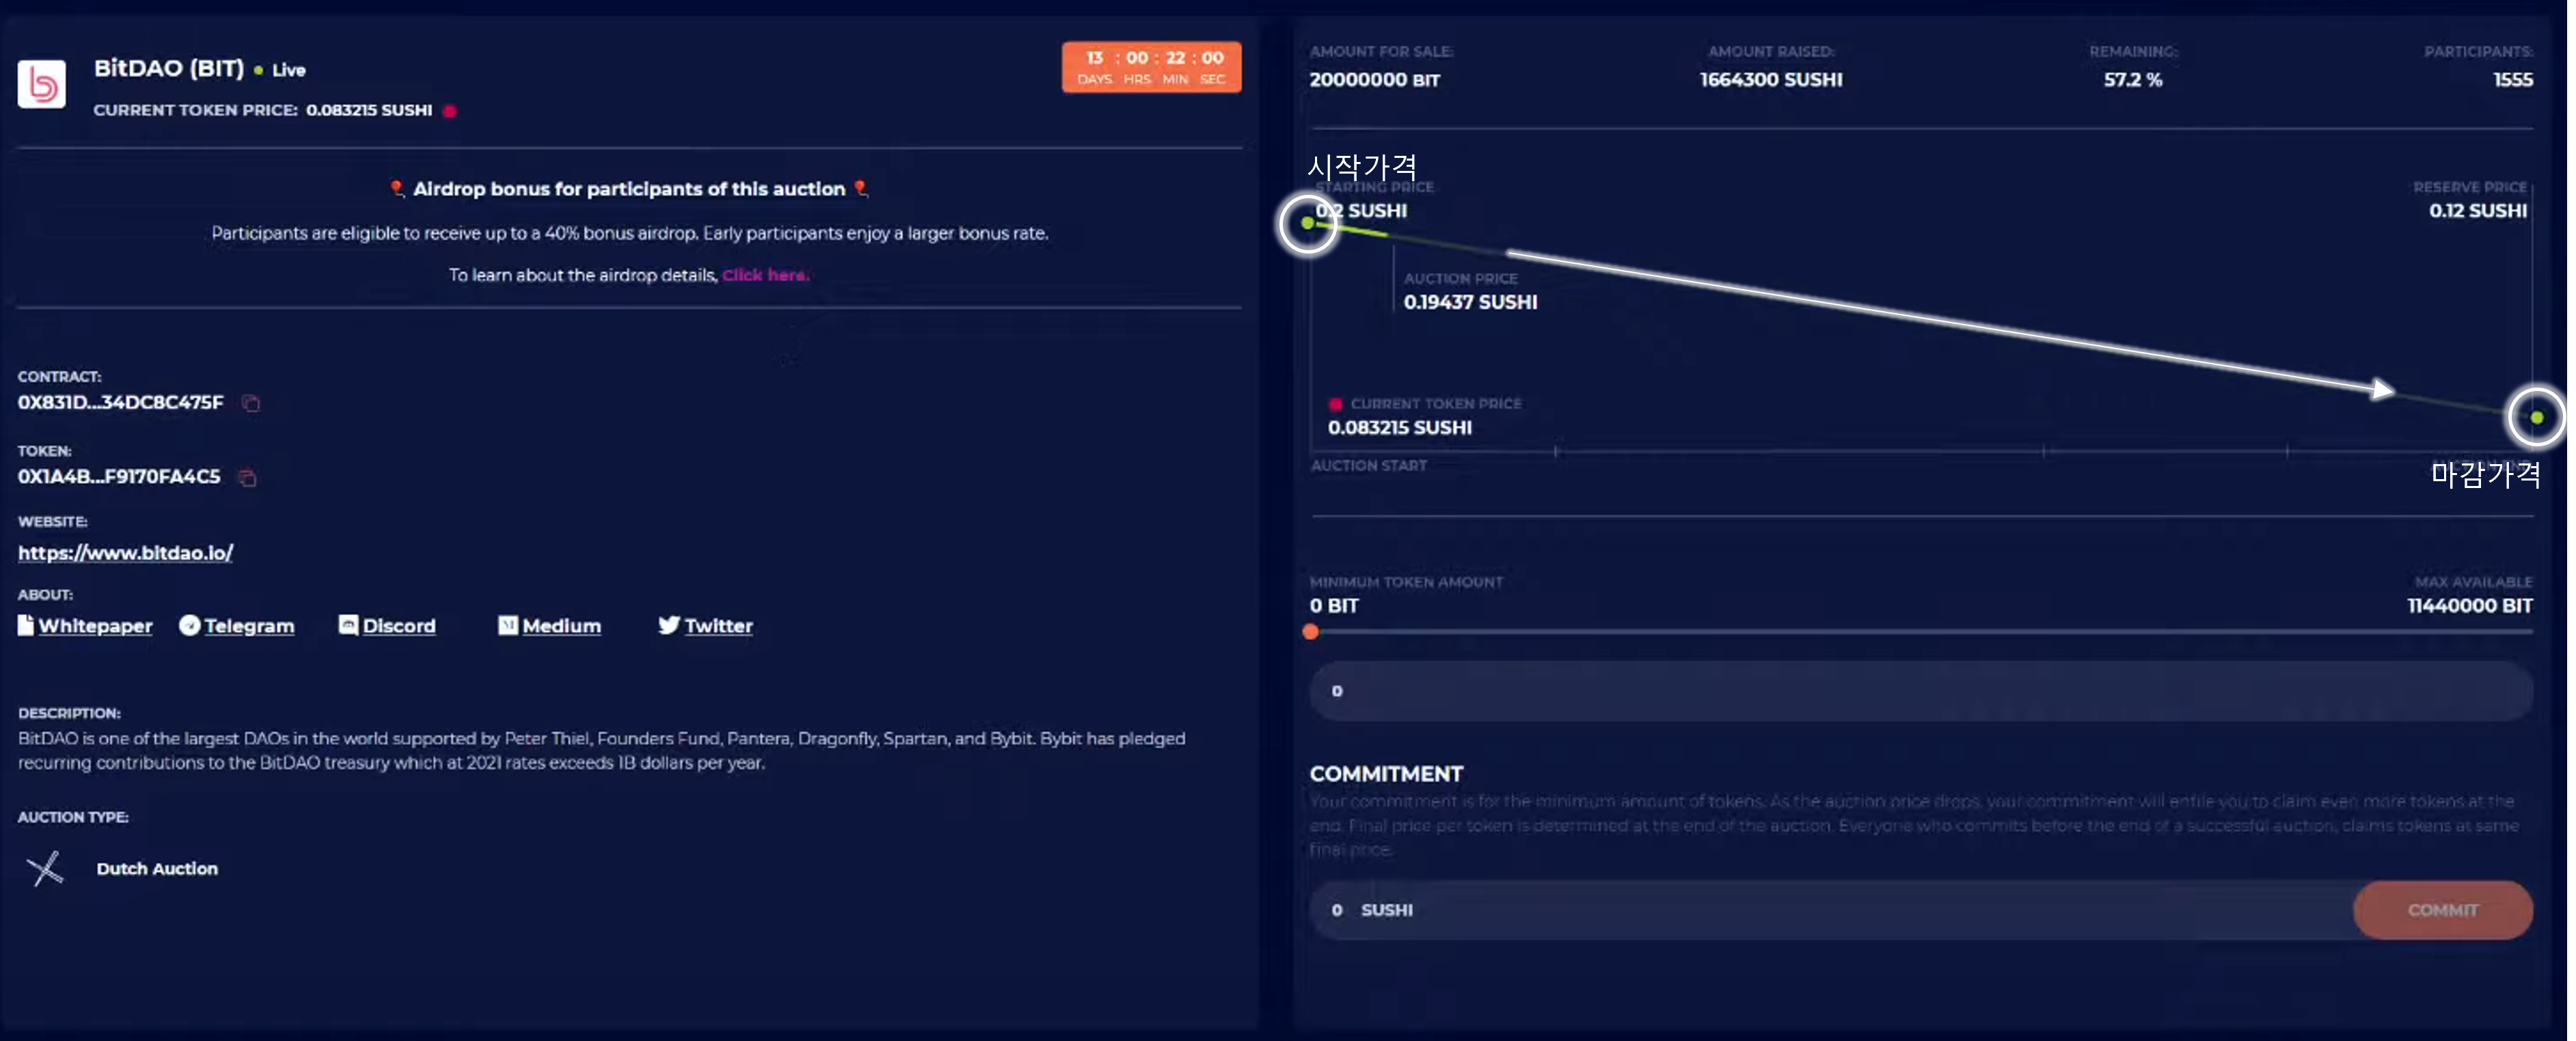Screen dimensions: 2576x1041
Task: Open the bitdao.io website link
Action: click(x=125, y=553)
